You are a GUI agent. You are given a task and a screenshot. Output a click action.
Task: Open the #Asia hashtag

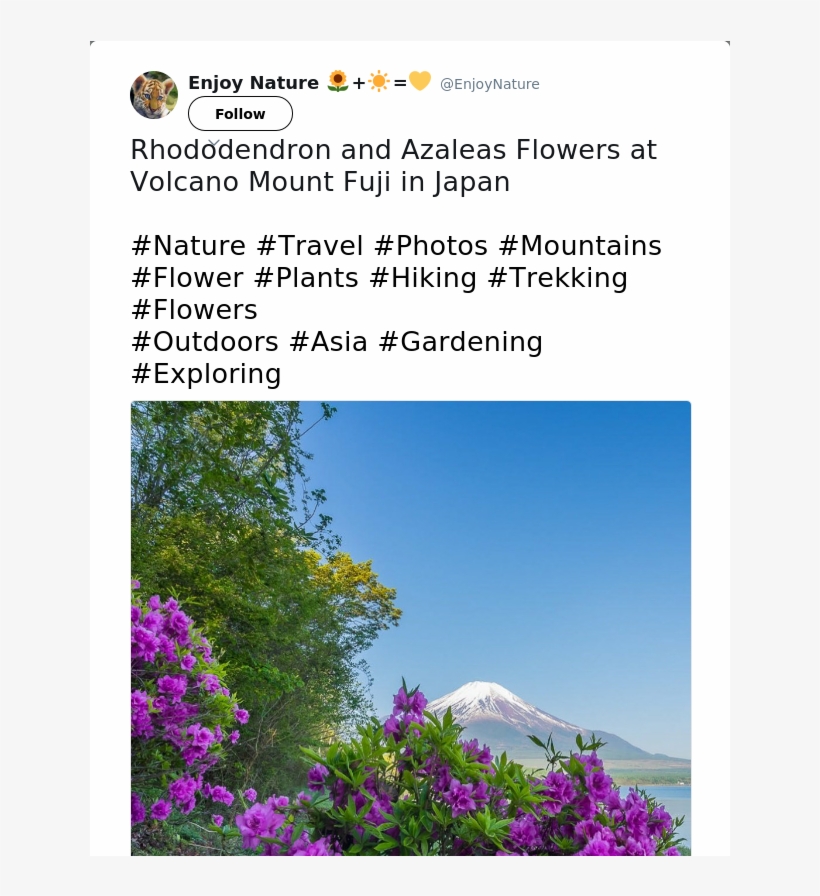[329, 341]
